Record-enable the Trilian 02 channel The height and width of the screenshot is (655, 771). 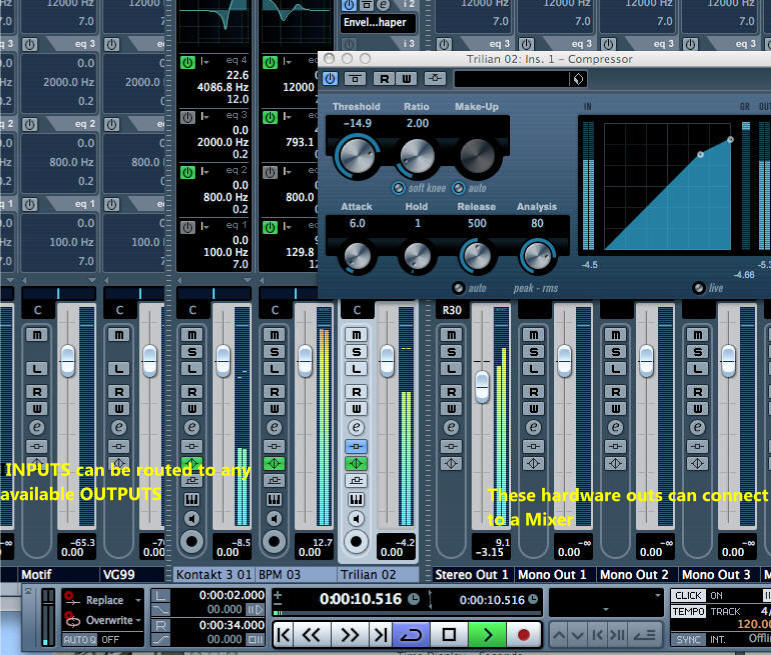356,541
